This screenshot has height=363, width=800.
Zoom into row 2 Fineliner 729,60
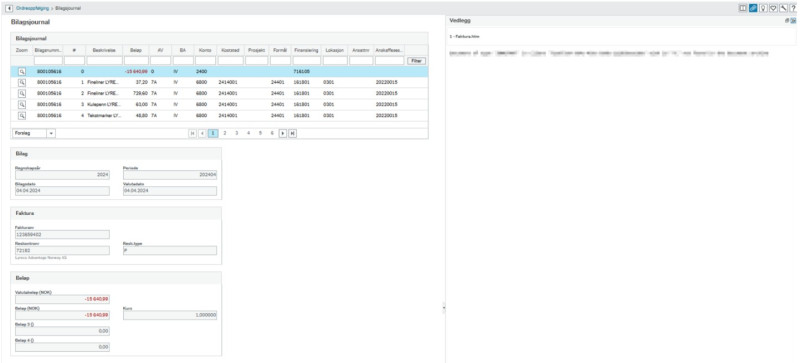tap(22, 93)
